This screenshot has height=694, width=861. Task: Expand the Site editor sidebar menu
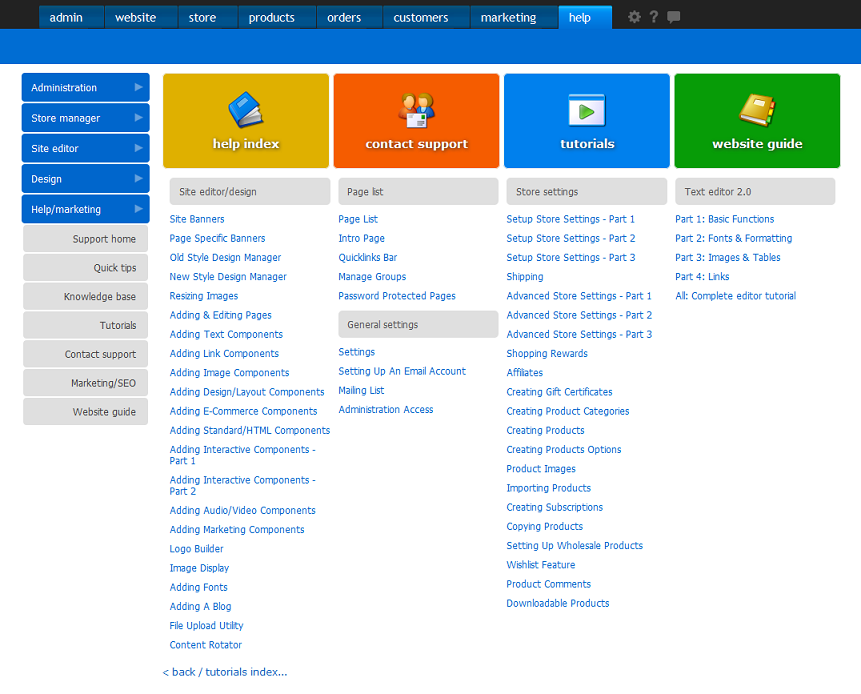click(x=85, y=149)
